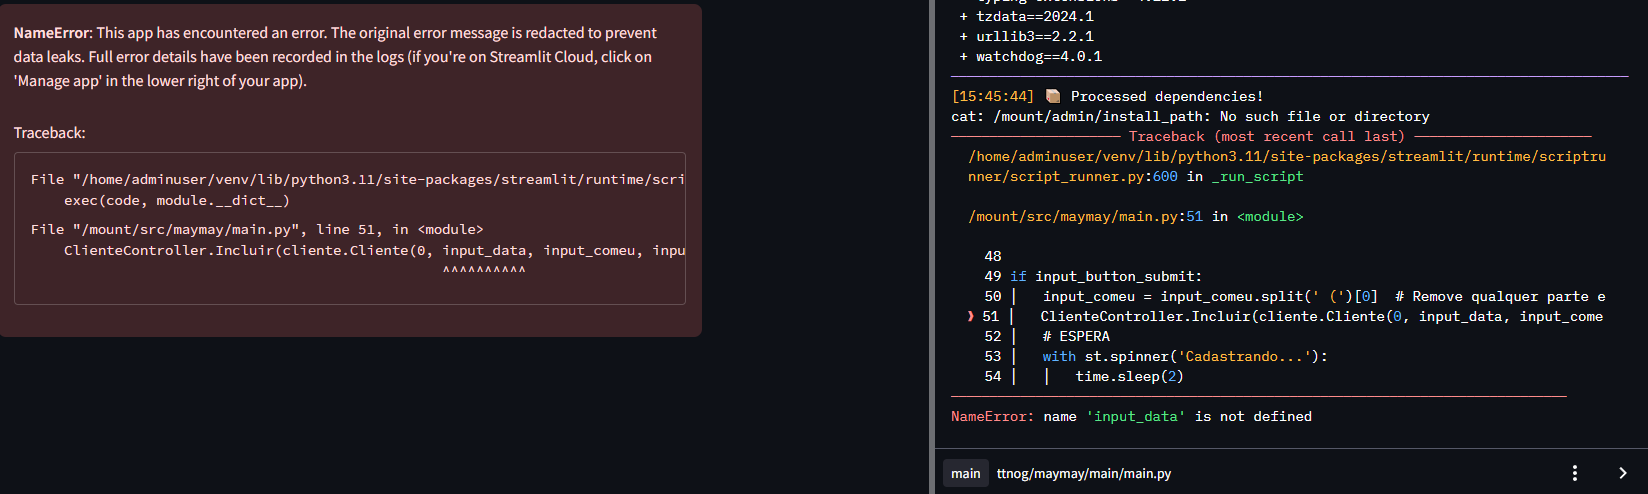1648x494 pixels.
Task: Click the 'Traceback (most recent call last)' log header
Action: 1266,136
